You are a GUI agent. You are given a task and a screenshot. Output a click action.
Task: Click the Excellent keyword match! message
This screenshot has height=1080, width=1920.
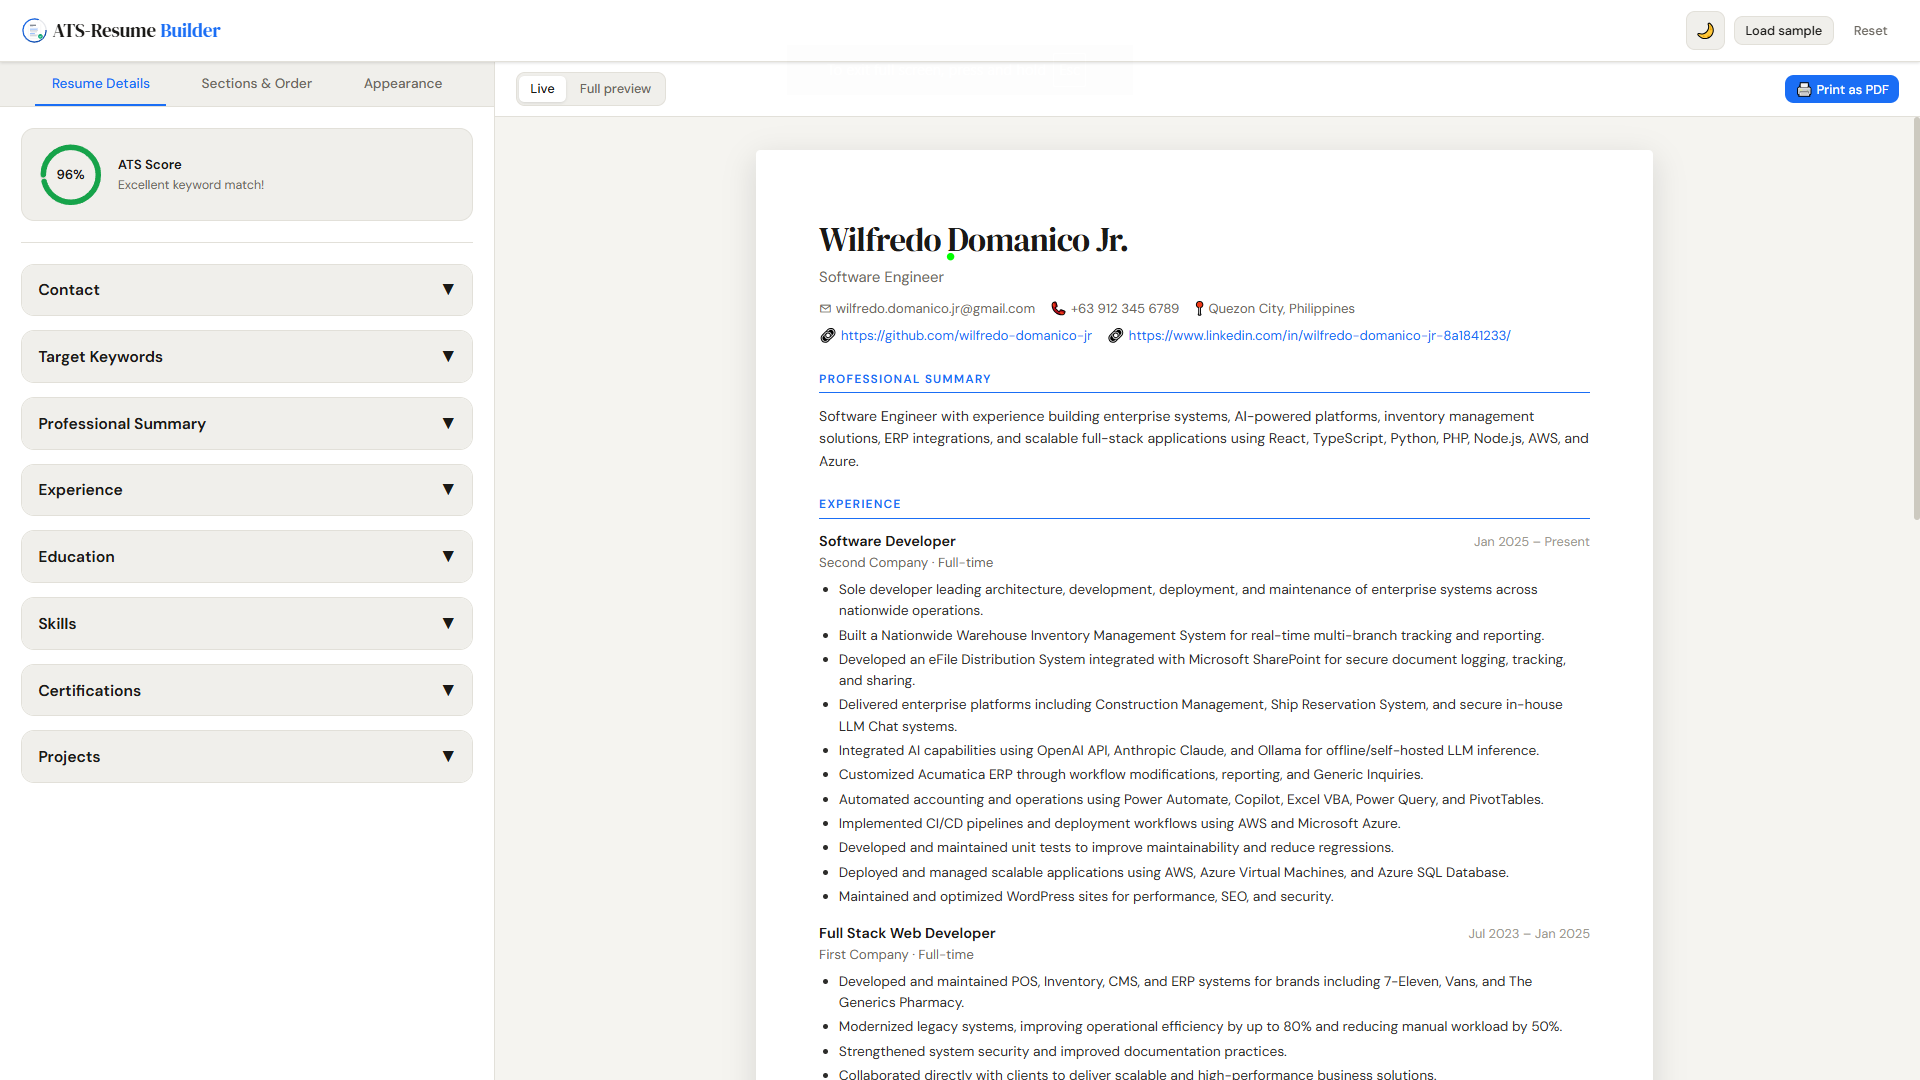191,185
